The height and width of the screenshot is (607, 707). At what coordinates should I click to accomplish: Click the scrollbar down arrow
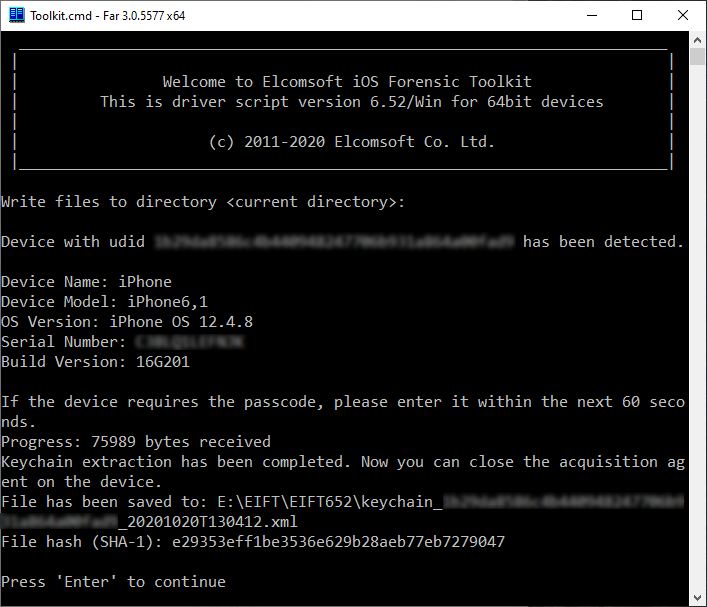point(697,598)
